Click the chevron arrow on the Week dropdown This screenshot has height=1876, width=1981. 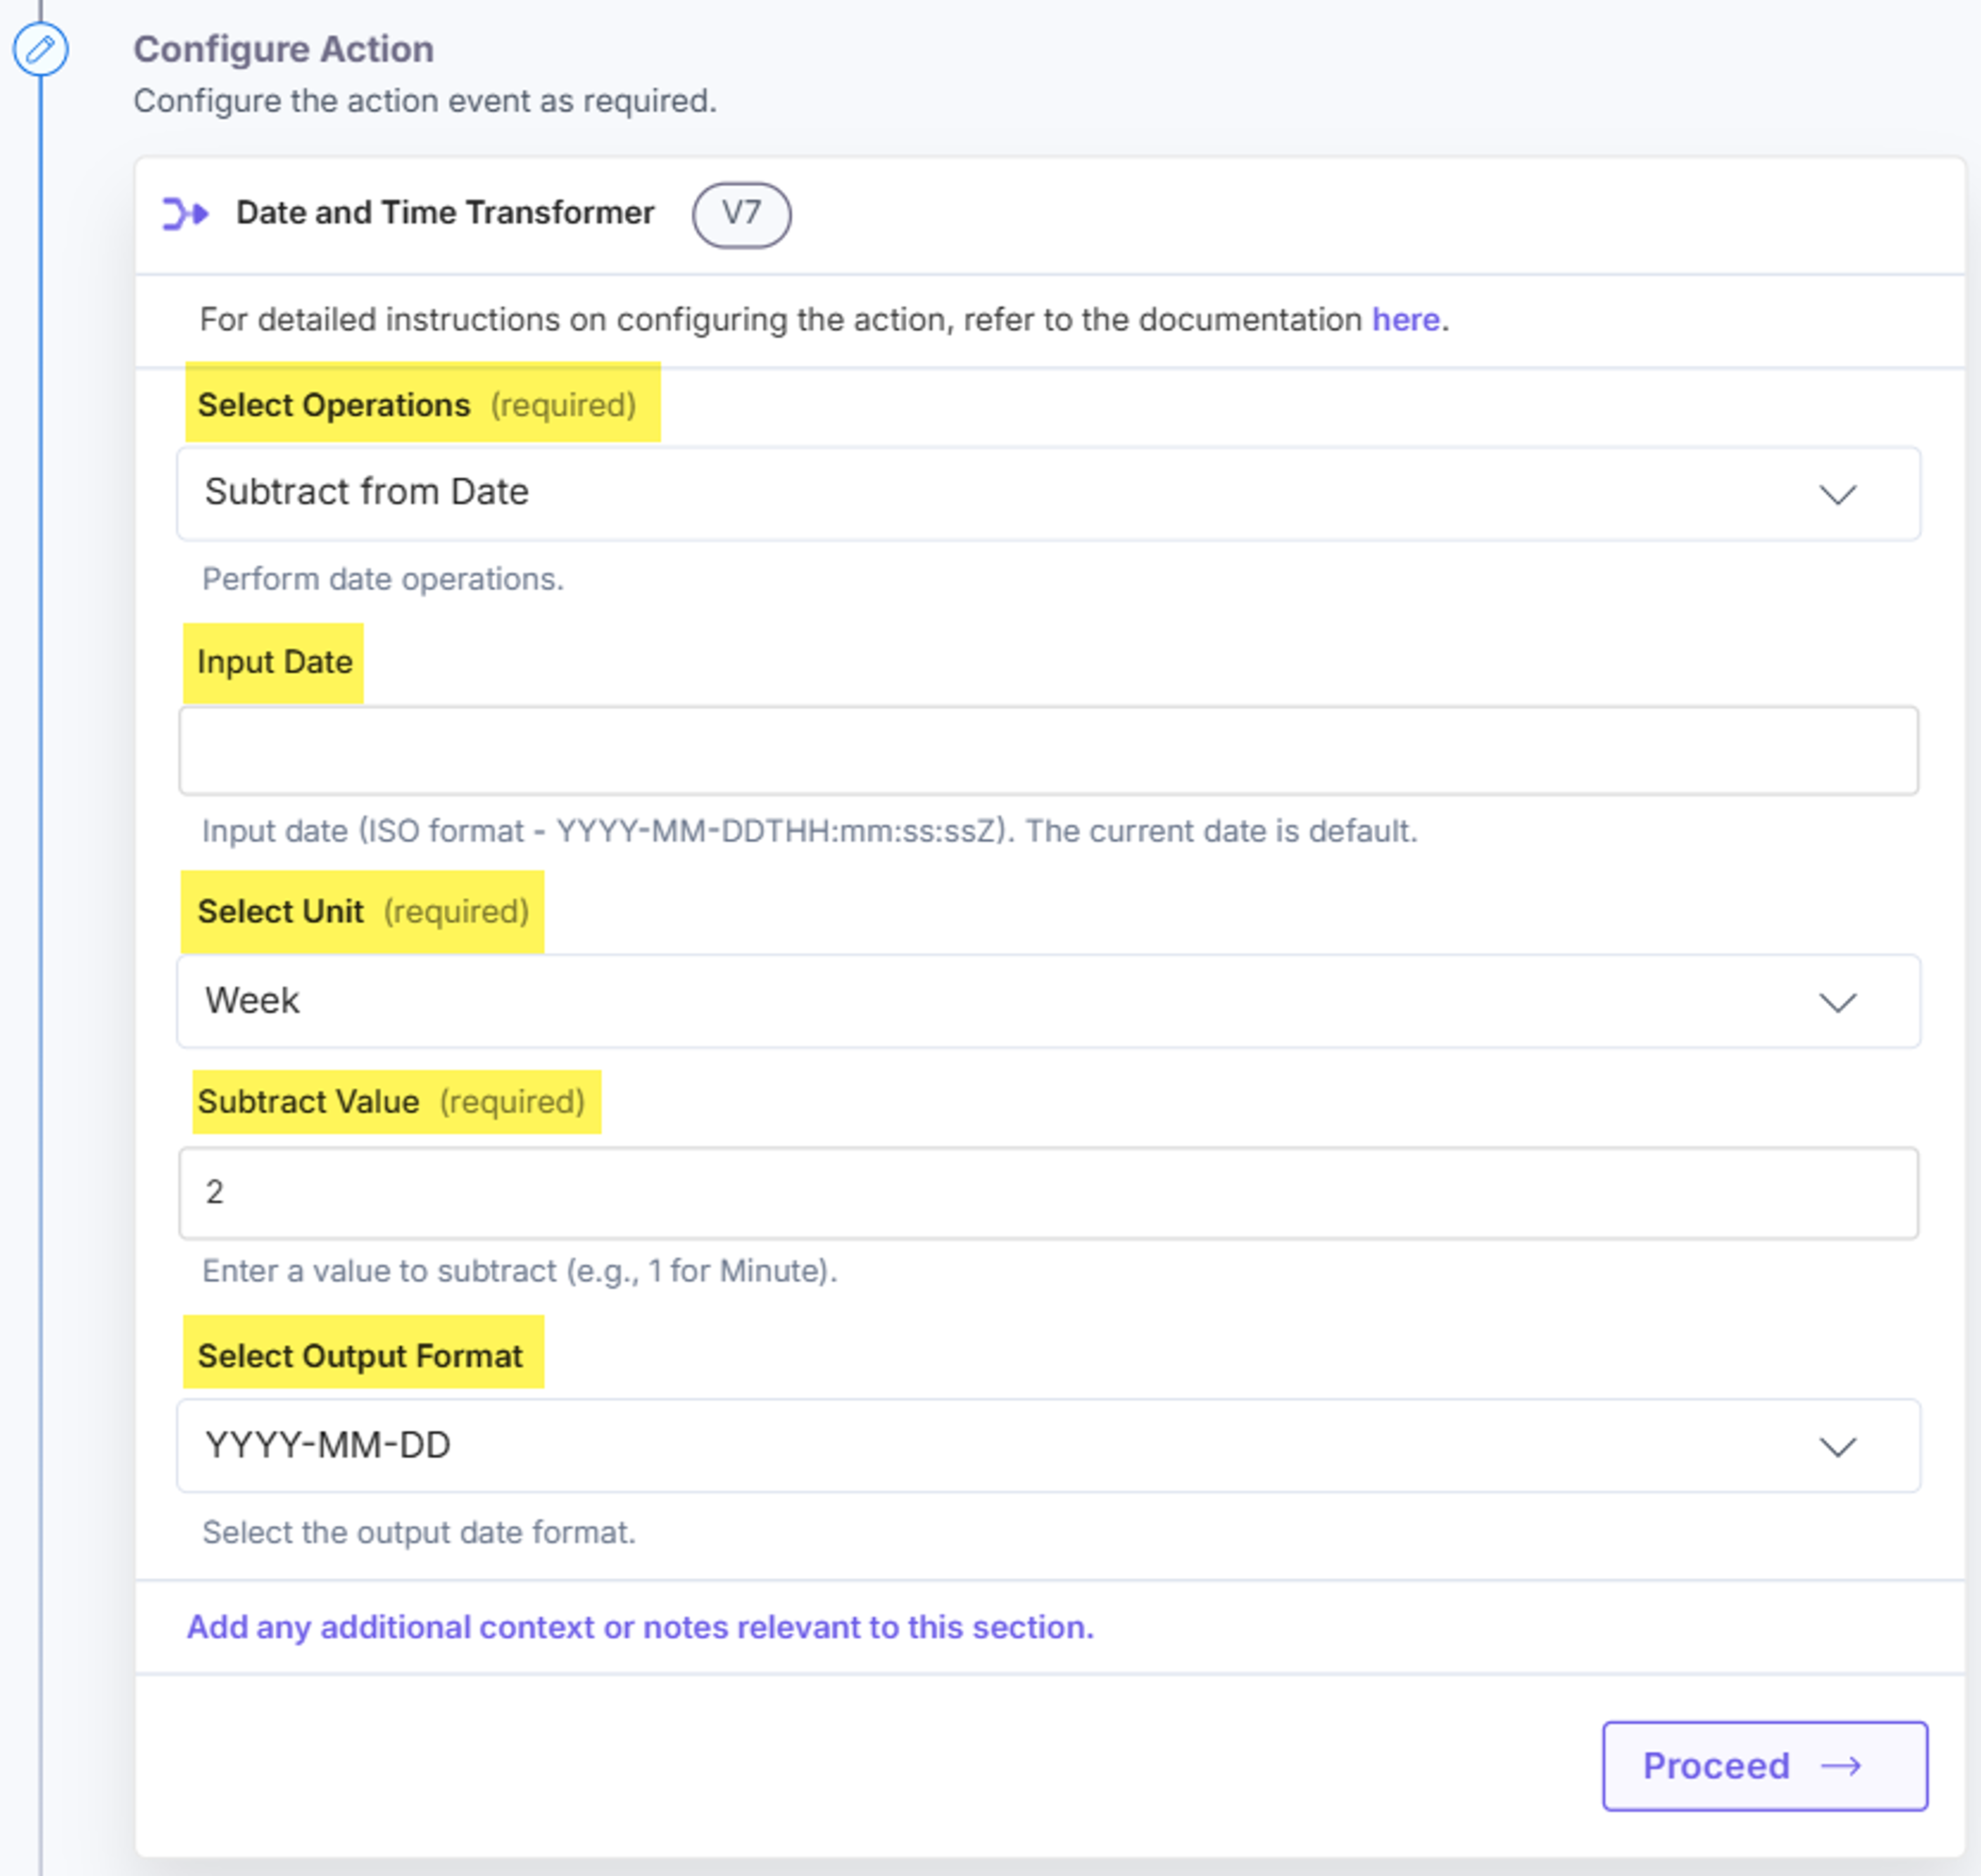coord(1837,1002)
